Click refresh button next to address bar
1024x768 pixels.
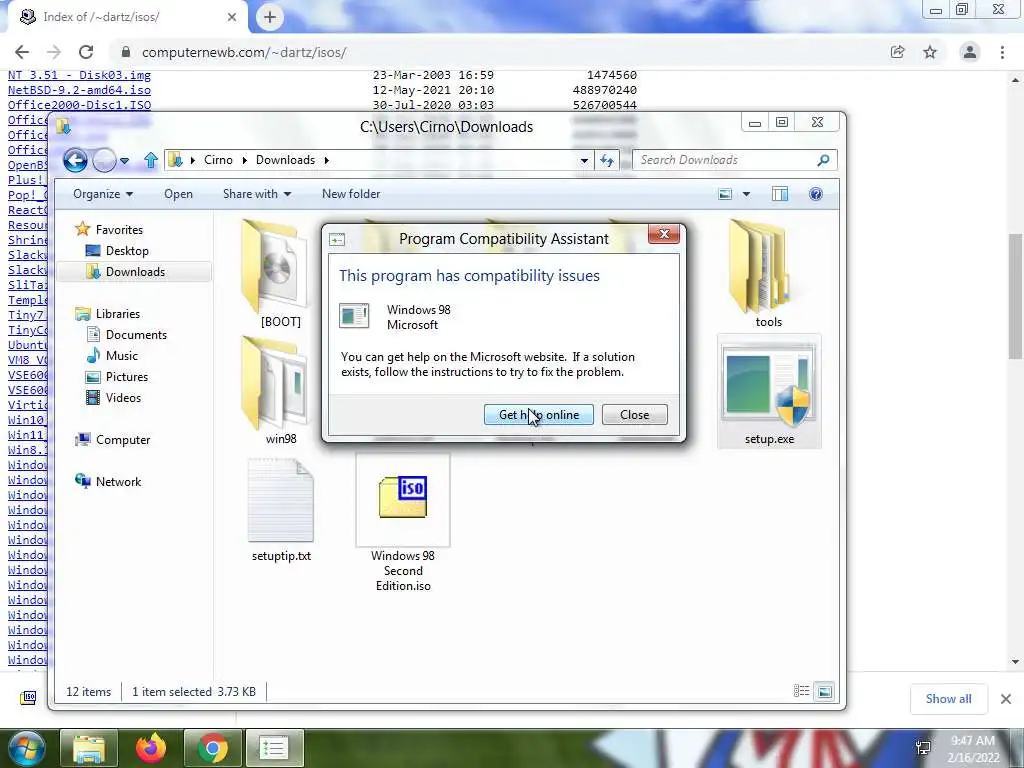607,161
